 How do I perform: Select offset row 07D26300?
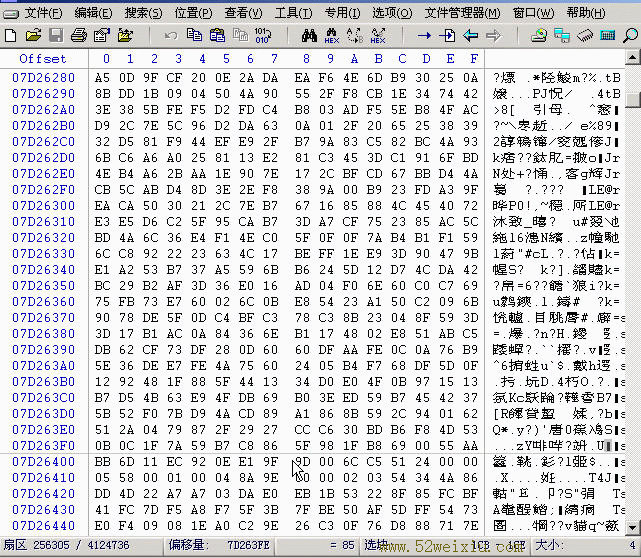pyautogui.click(x=44, y=206)
